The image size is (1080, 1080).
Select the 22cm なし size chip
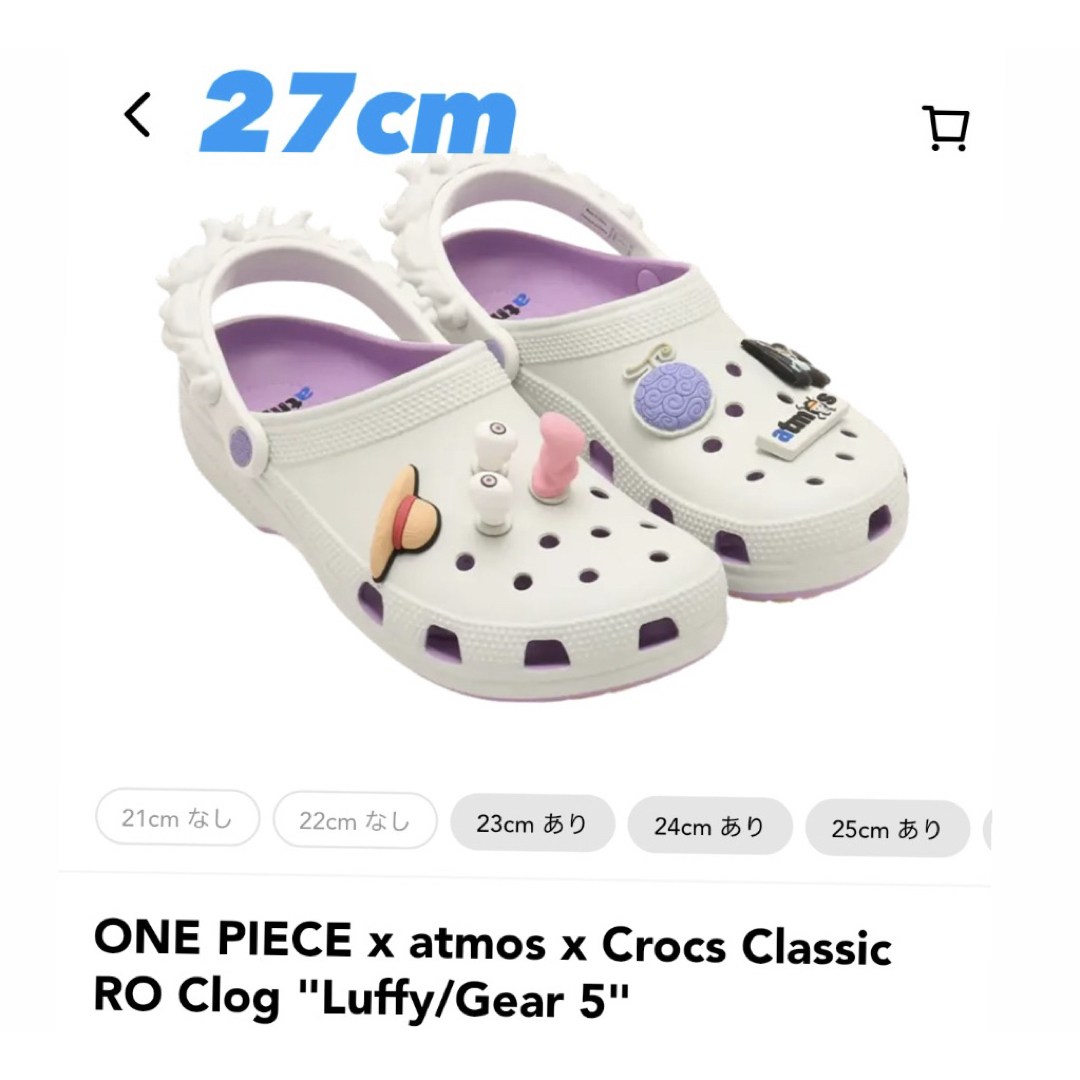355,820
